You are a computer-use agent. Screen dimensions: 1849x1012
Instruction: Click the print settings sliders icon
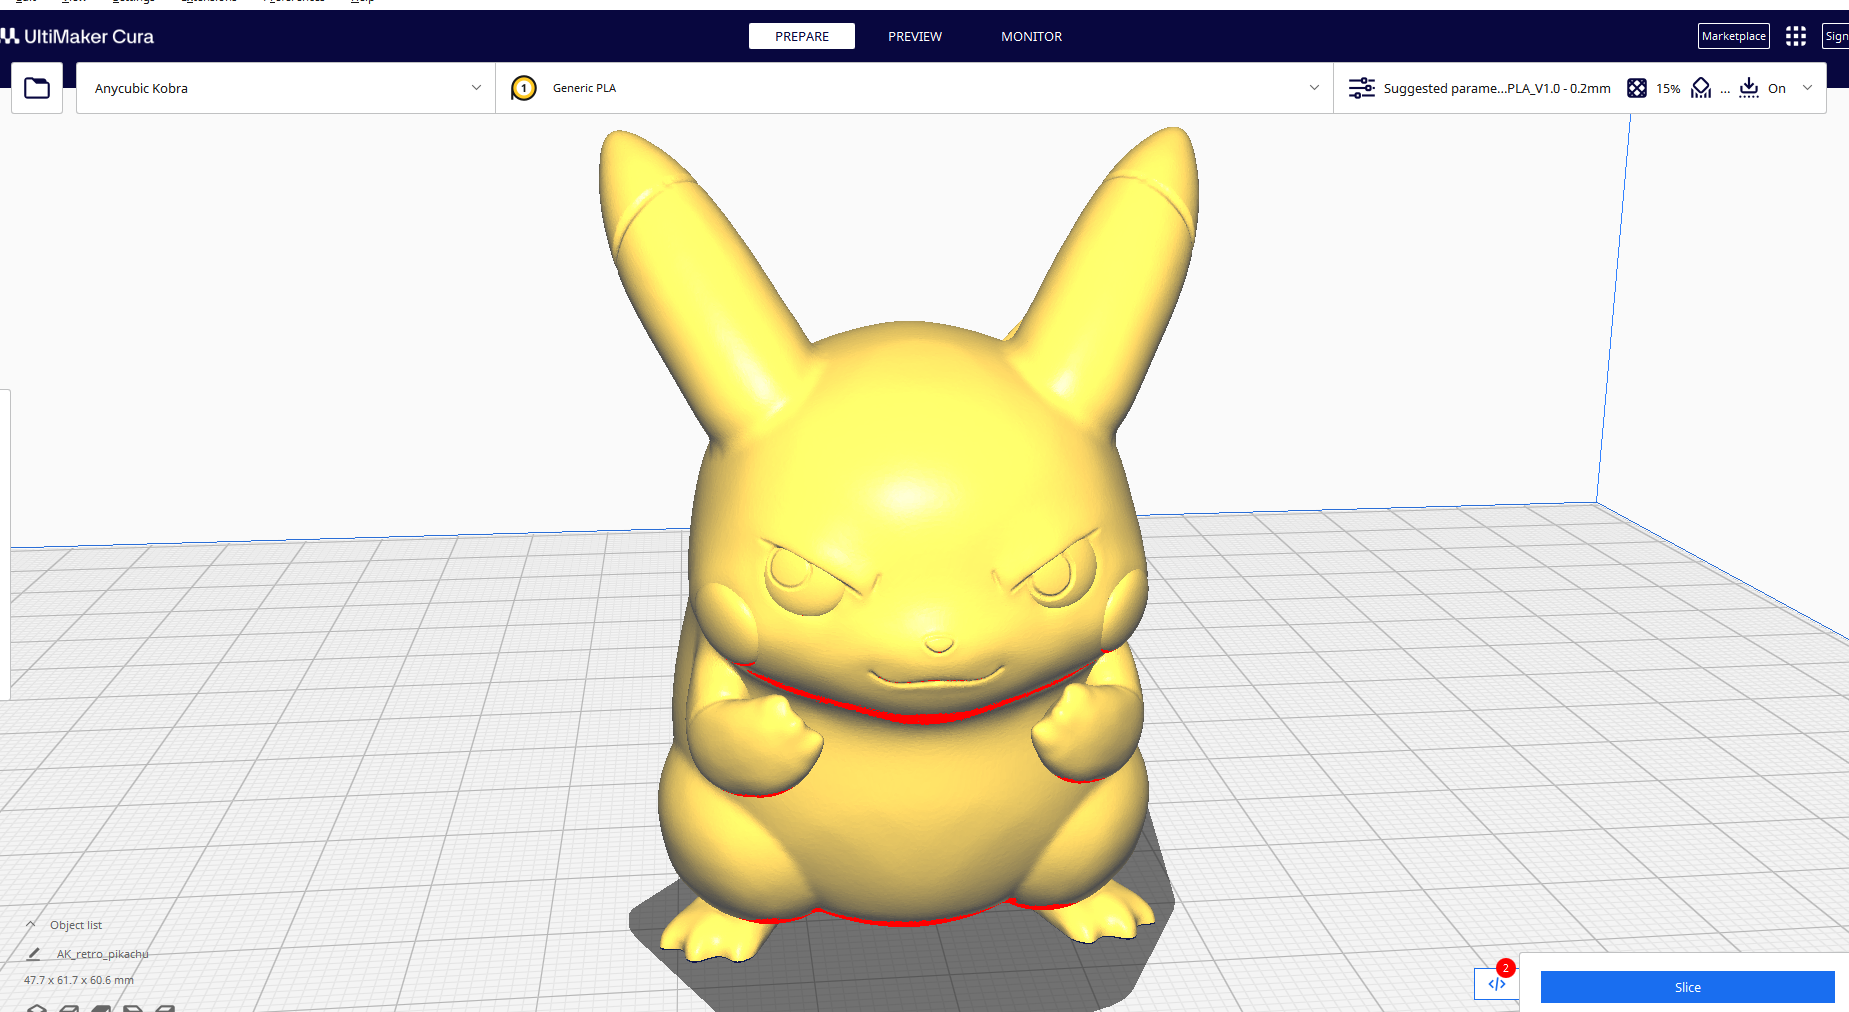(x=1362, y=88)
